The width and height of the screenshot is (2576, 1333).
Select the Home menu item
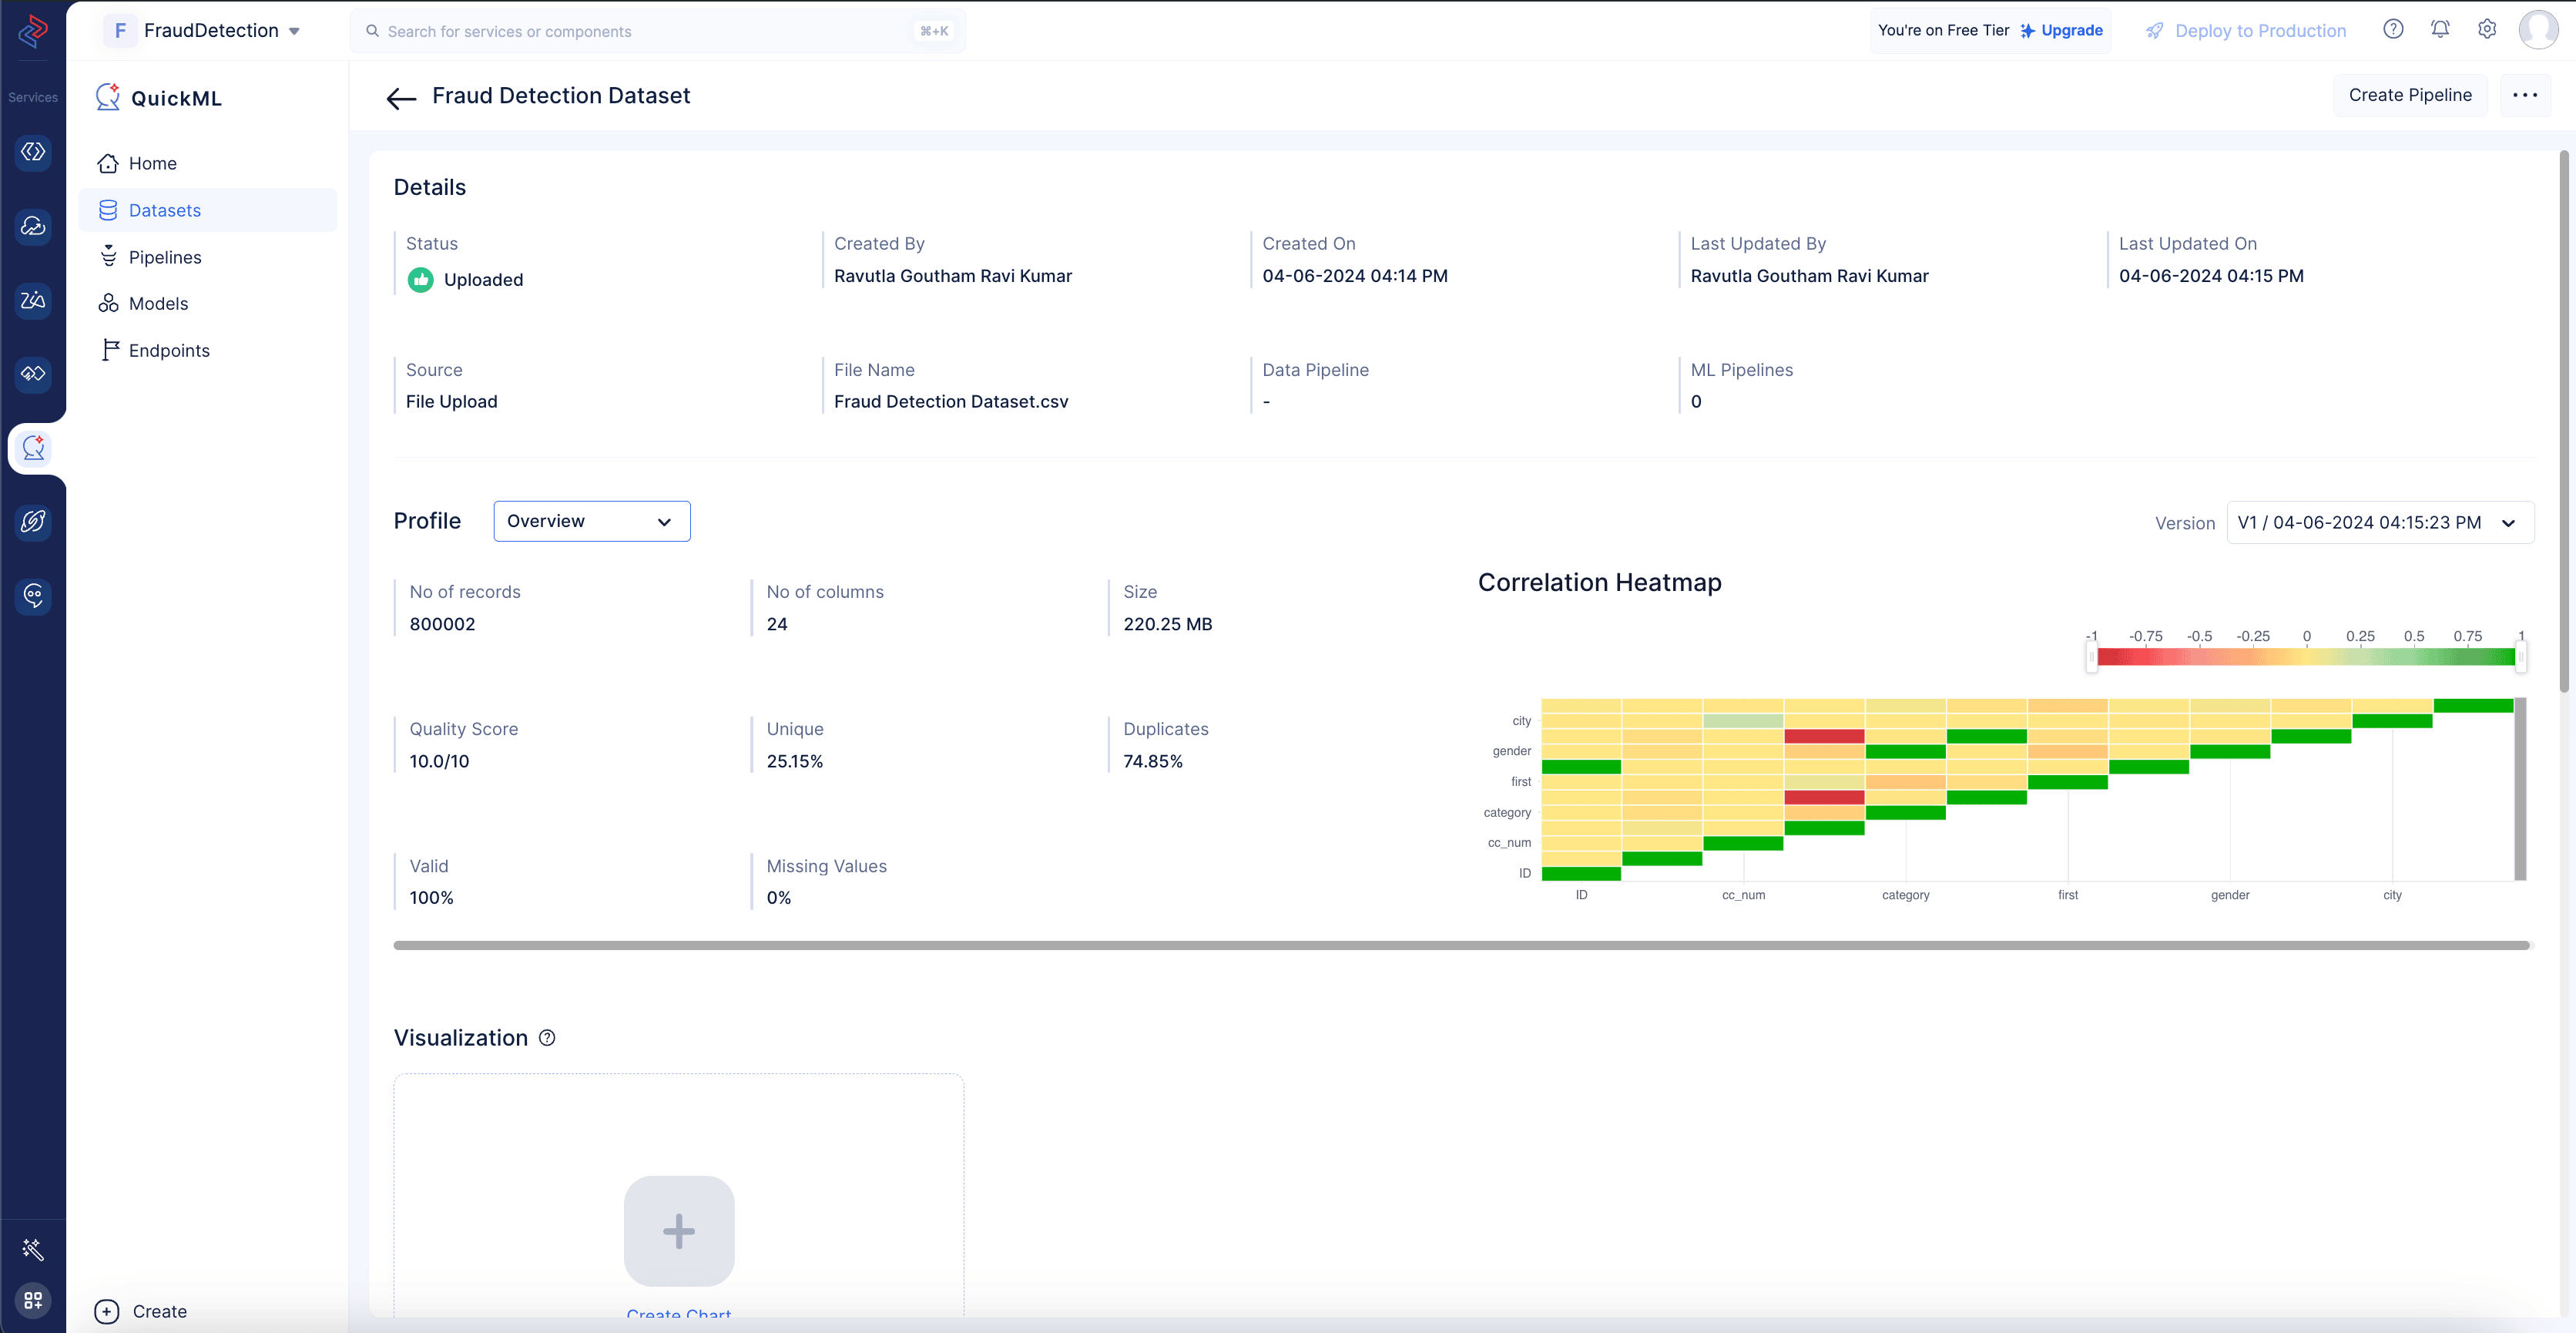[x=155, y=162]
